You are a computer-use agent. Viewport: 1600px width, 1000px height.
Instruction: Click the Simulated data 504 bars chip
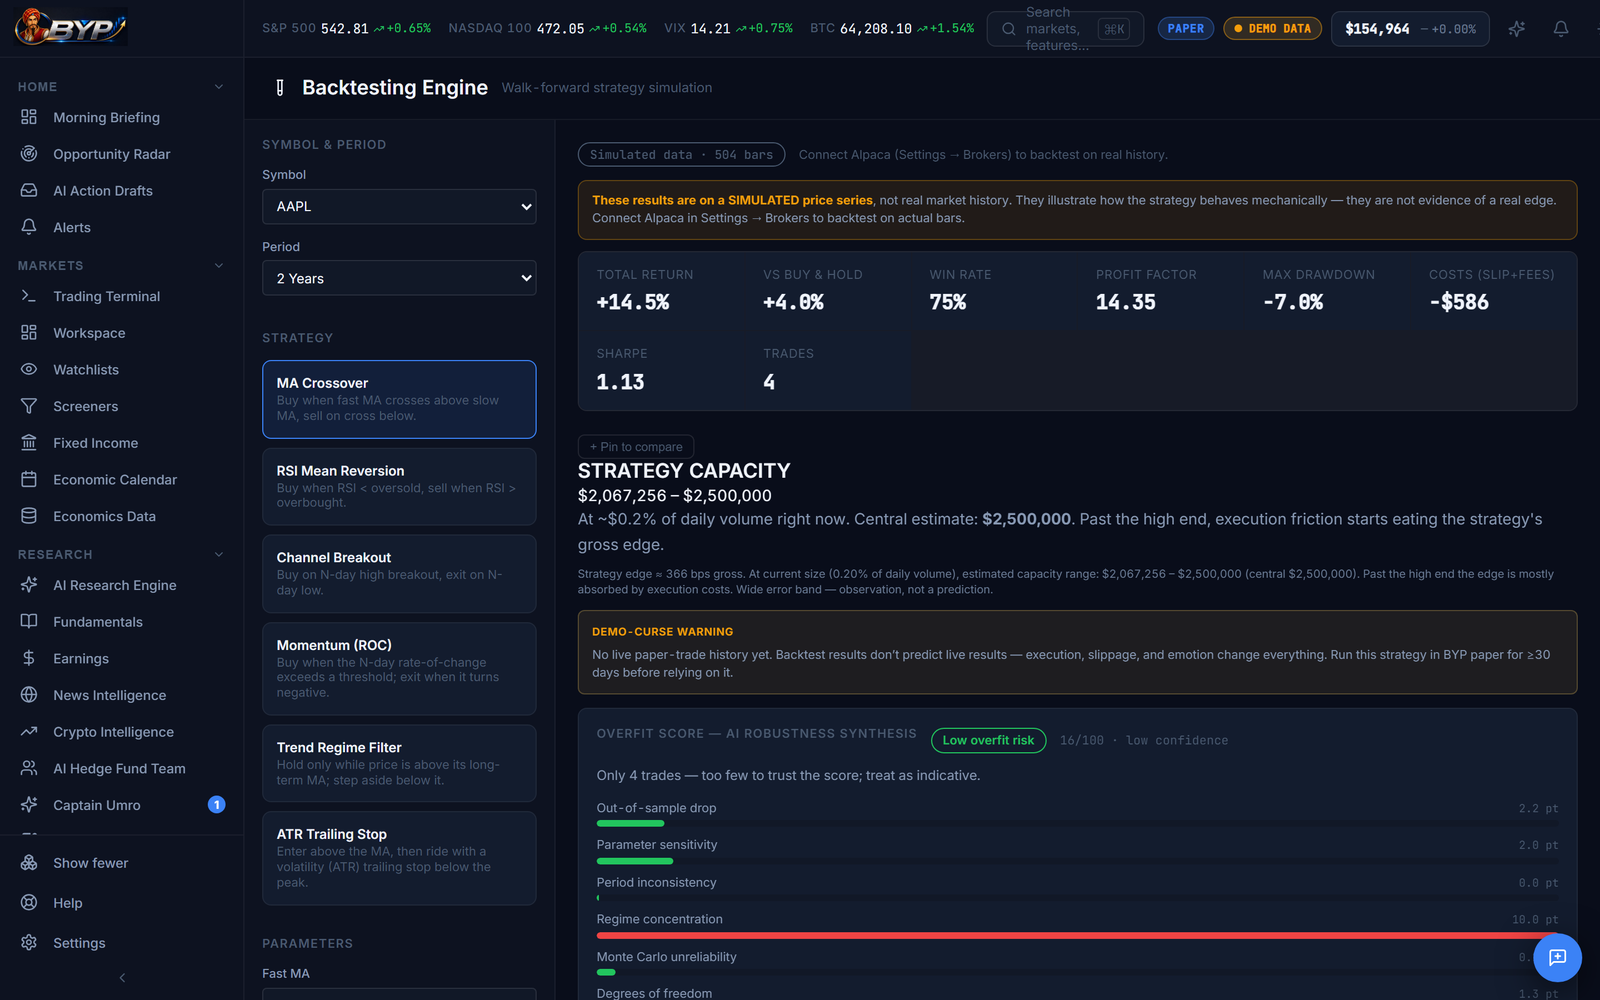[x=681, y=155]
